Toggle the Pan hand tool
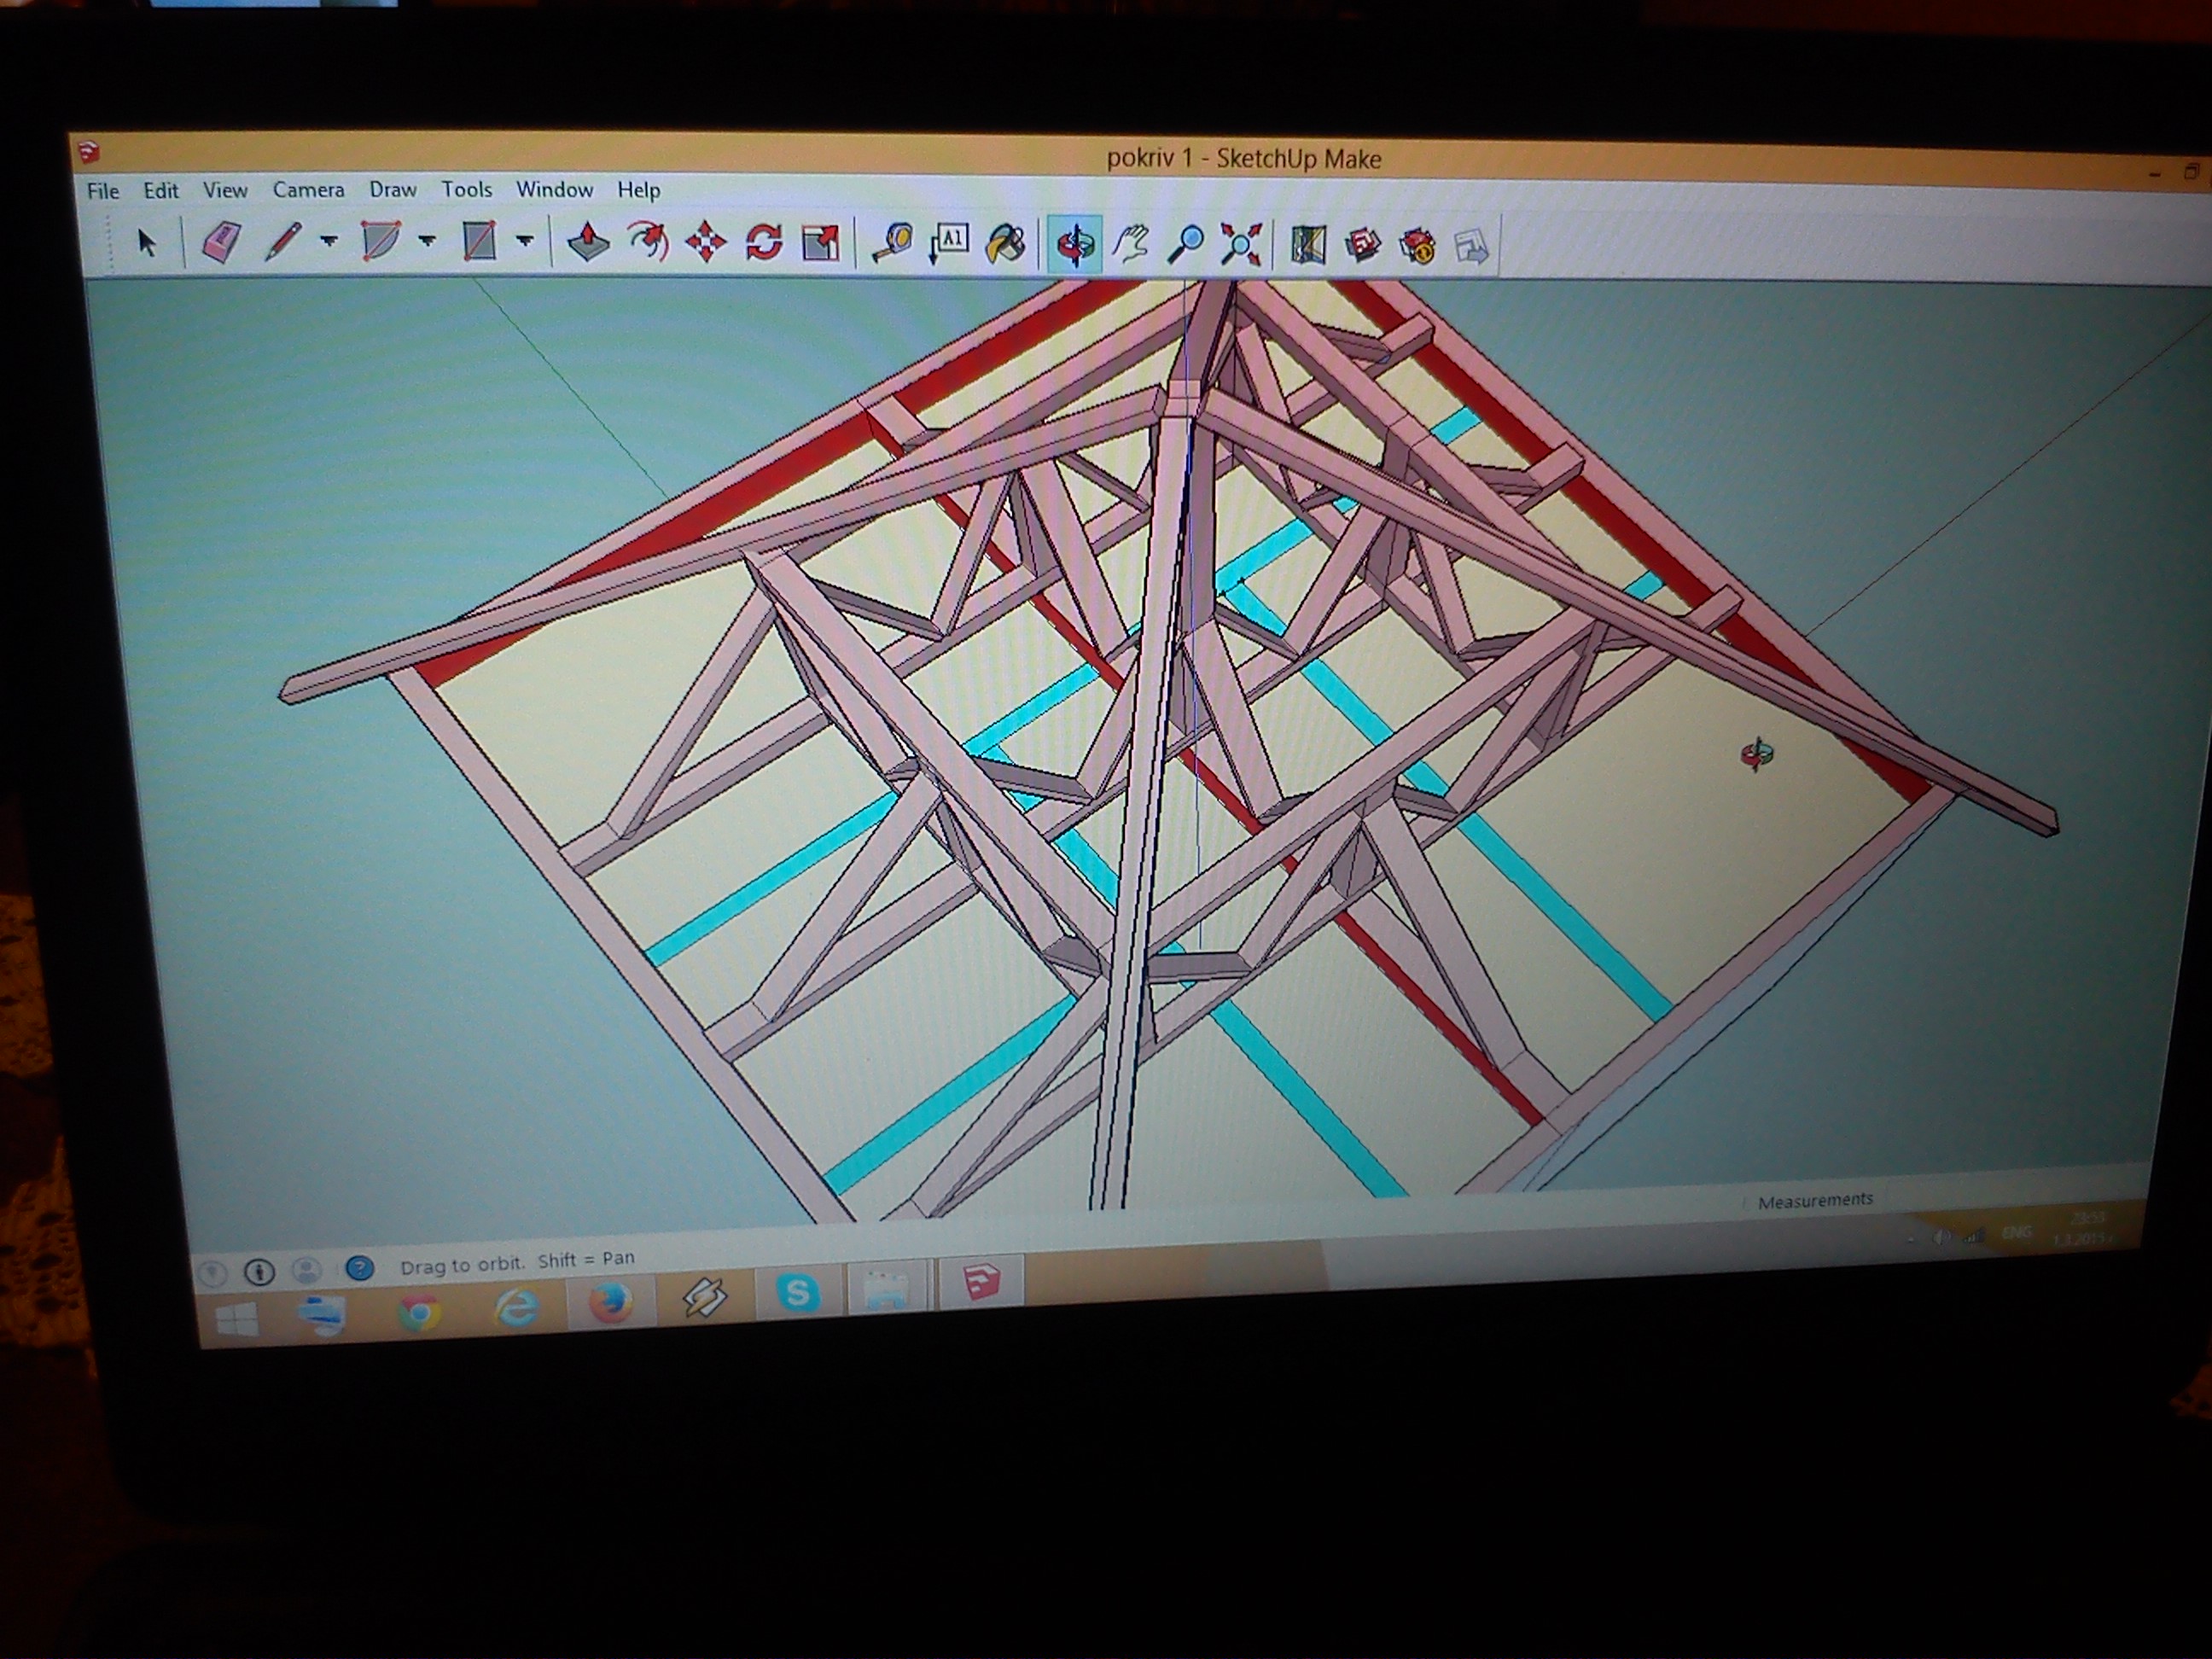Image resolution: width=2212 pixels, height=1659 pixels. [x=1131, y=244]
